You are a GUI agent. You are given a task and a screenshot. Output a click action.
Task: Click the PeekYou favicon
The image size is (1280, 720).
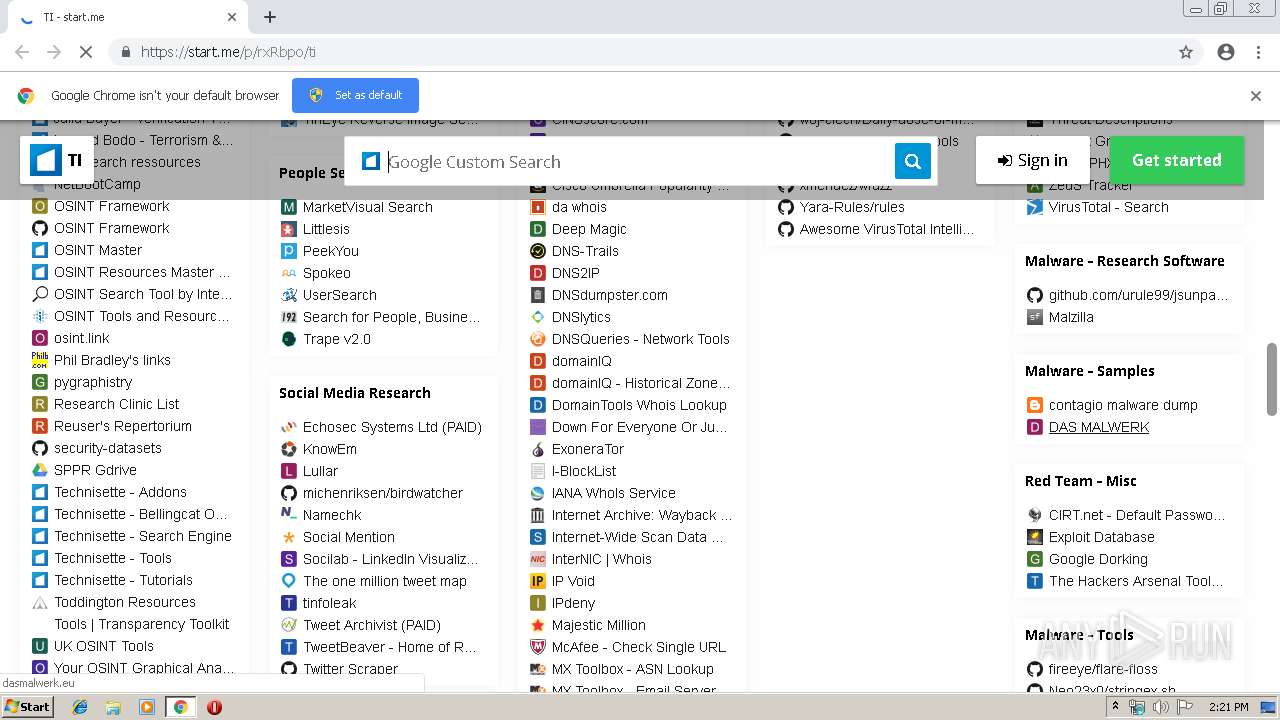[288, 251]
